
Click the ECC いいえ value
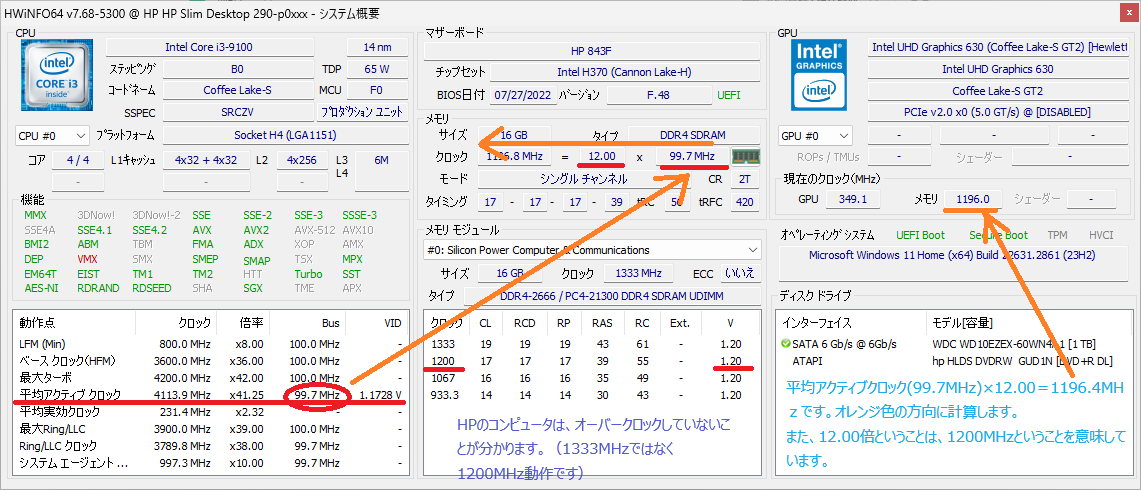(741, 273)
